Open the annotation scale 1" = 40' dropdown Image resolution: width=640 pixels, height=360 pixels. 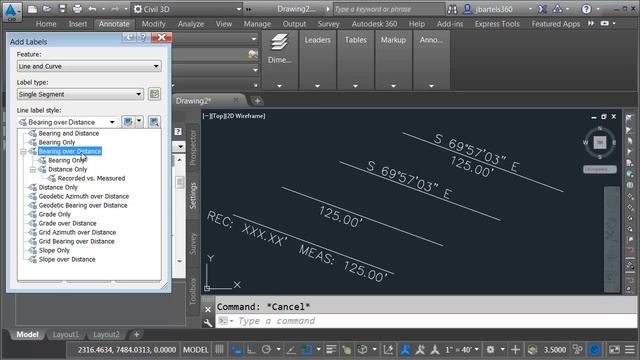click(462, 350)
